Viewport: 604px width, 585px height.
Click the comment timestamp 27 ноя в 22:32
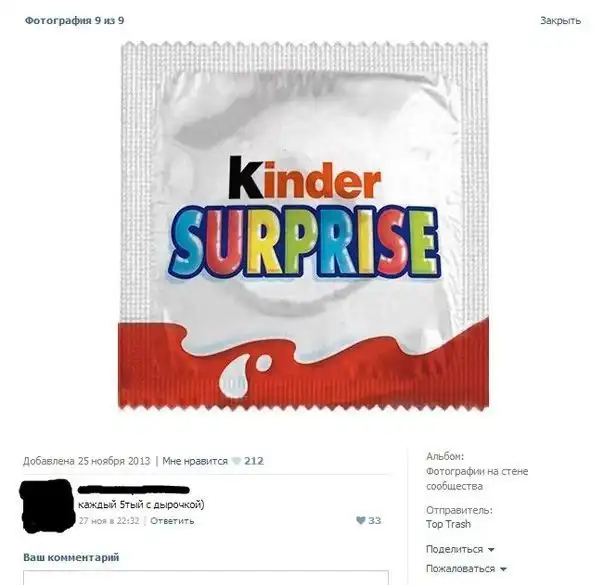click(x=109, y=521)
